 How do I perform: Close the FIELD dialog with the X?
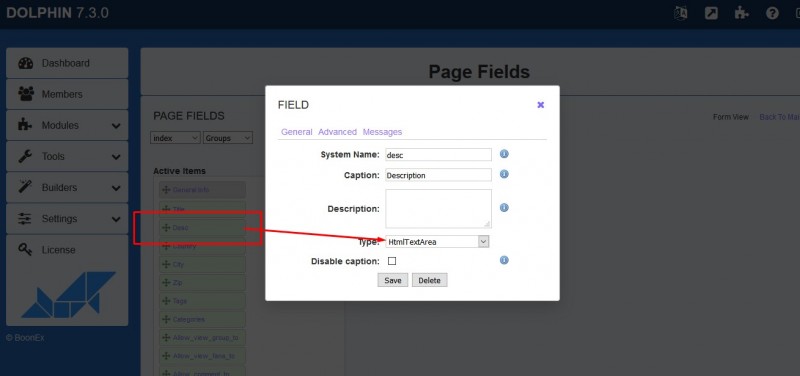541,105
